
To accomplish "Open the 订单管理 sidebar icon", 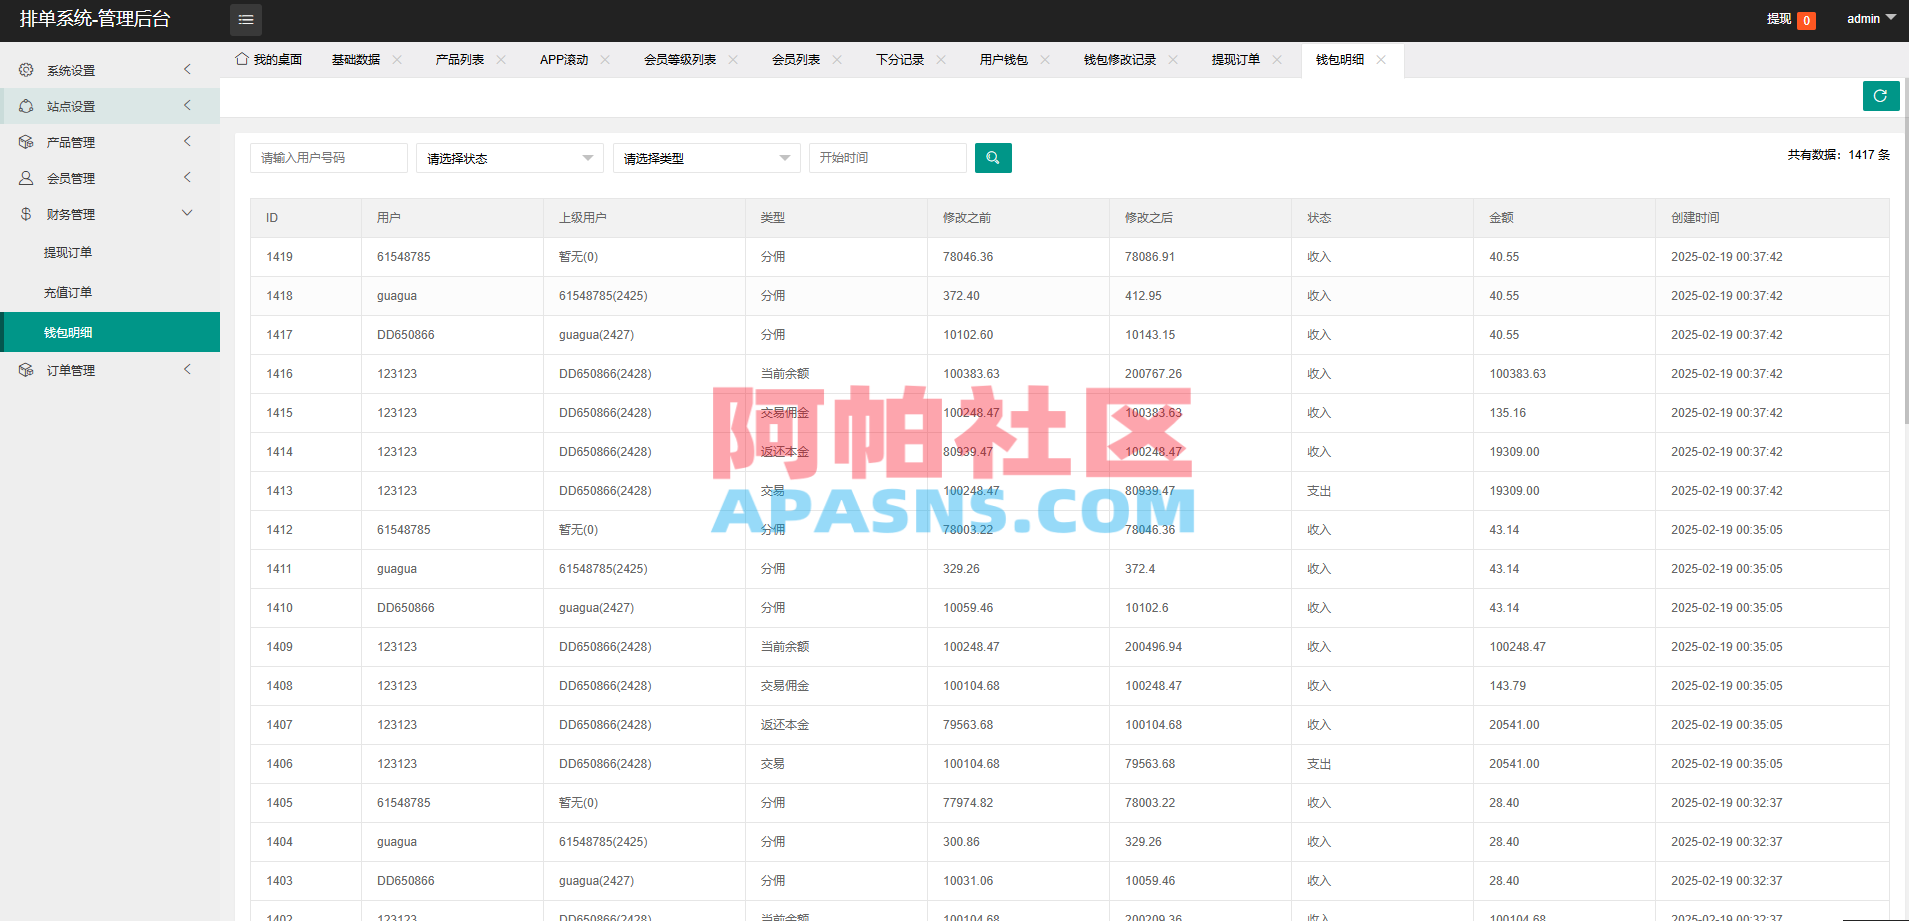I will pos(25,369).
